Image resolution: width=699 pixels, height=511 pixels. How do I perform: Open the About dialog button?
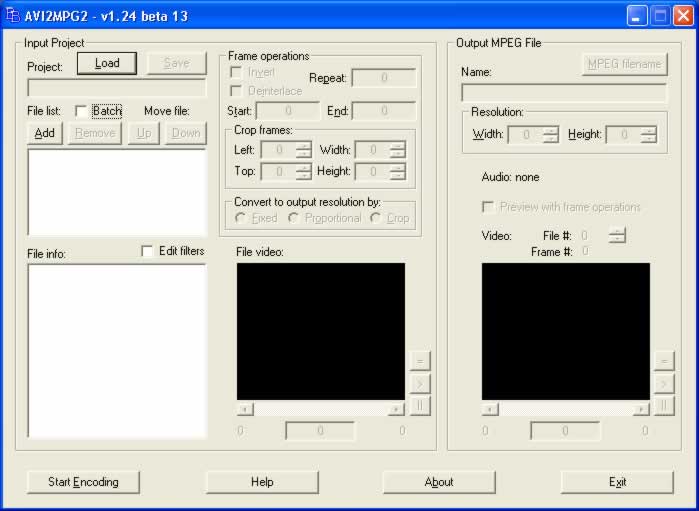[x=439, y=482]
